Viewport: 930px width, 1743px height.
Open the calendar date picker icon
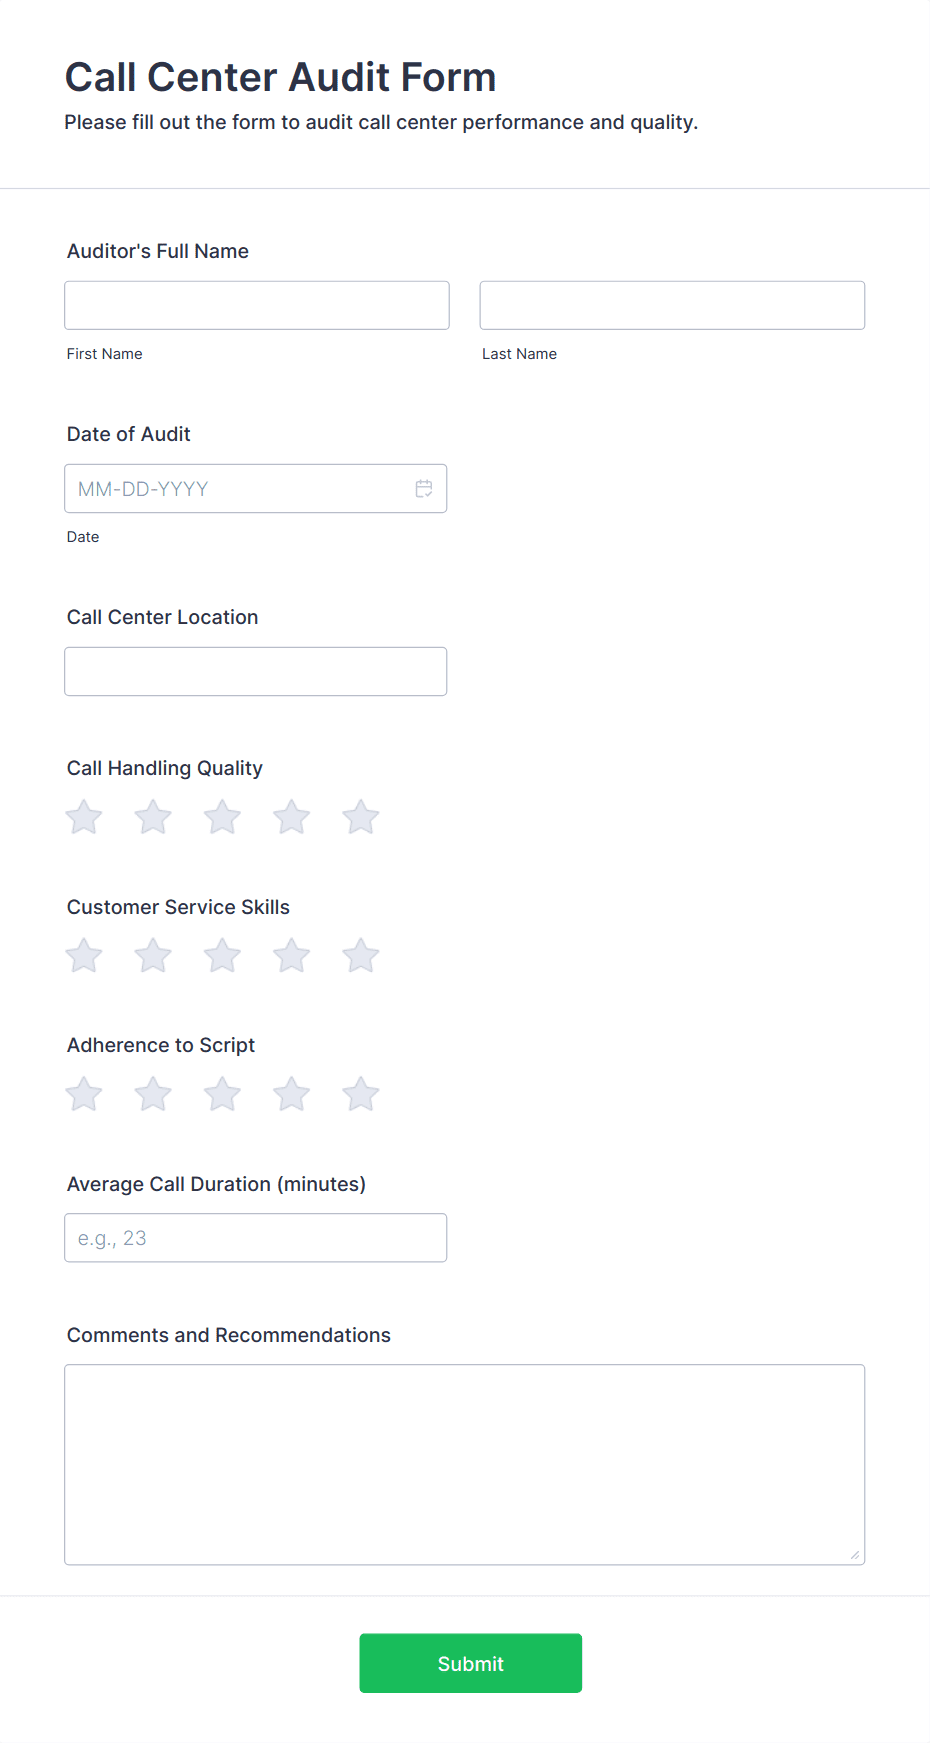point(423,488)
